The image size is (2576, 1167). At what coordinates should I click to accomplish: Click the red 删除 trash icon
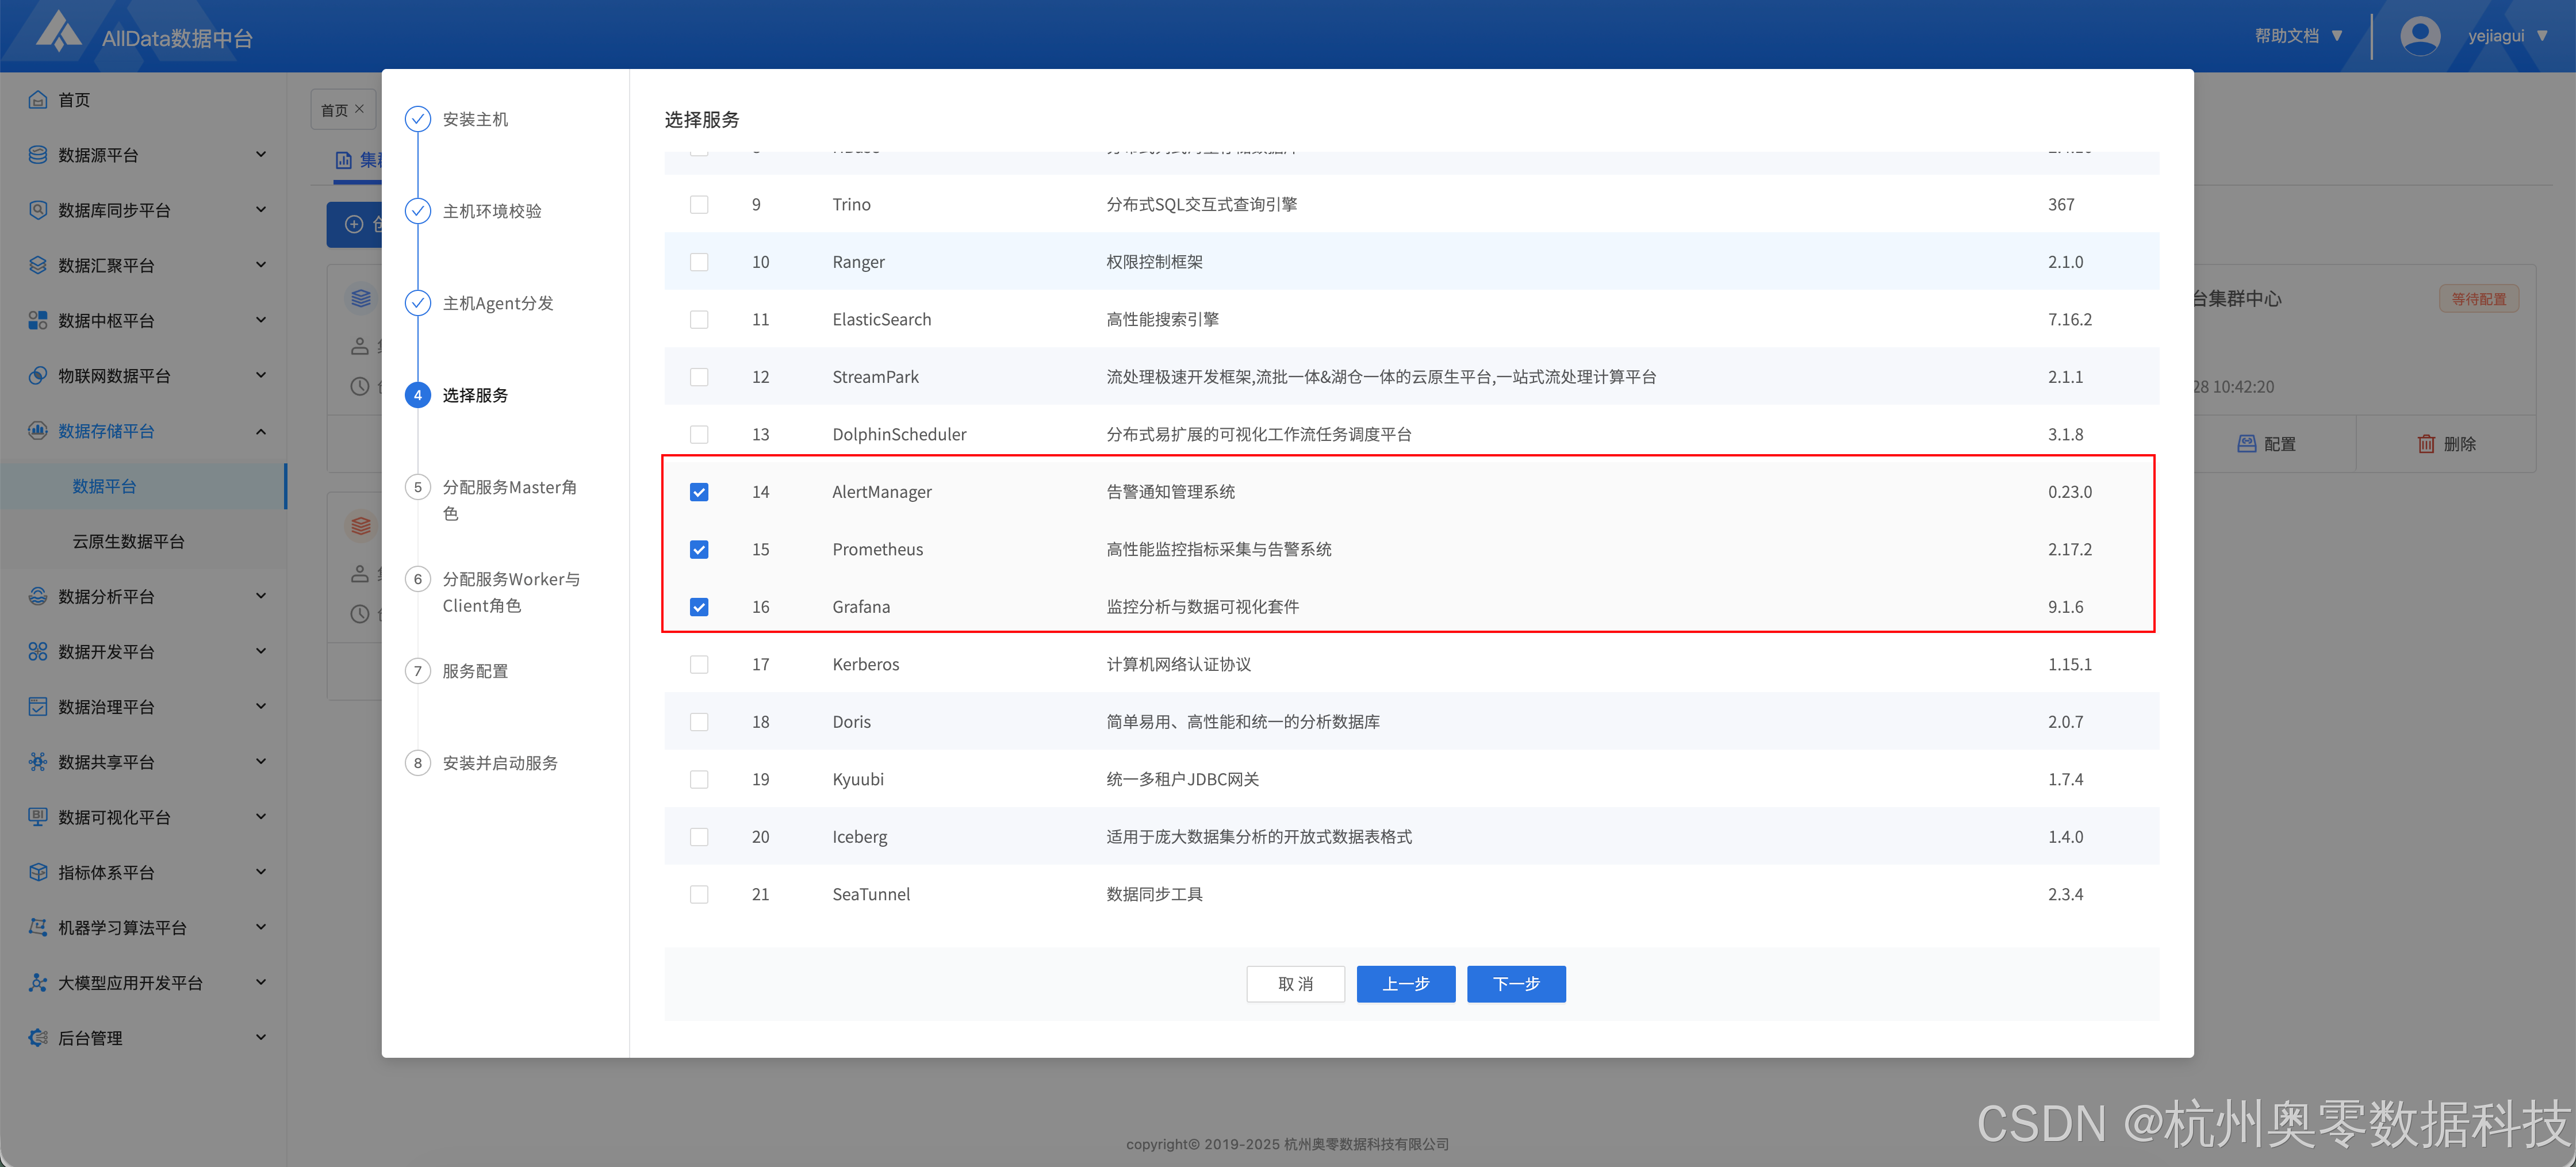pos(2425,444)
